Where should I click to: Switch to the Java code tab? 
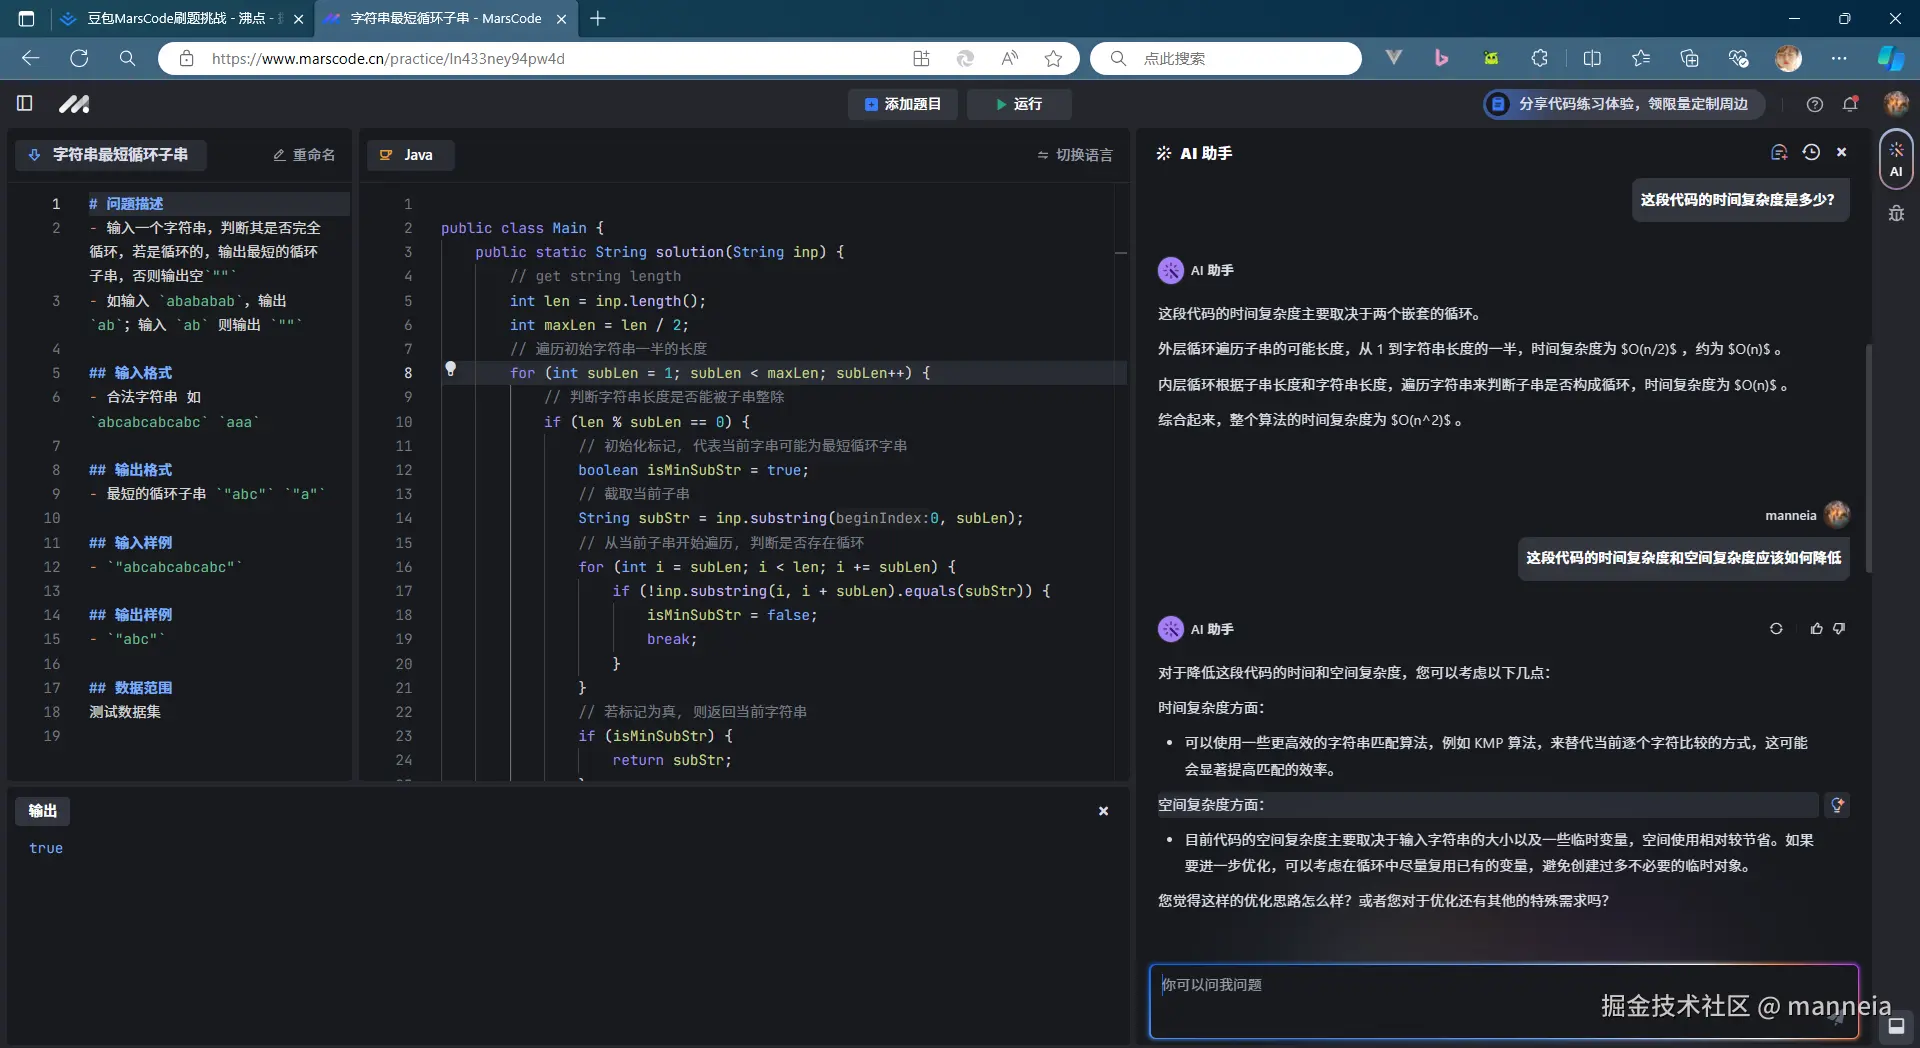click(411, 155)
